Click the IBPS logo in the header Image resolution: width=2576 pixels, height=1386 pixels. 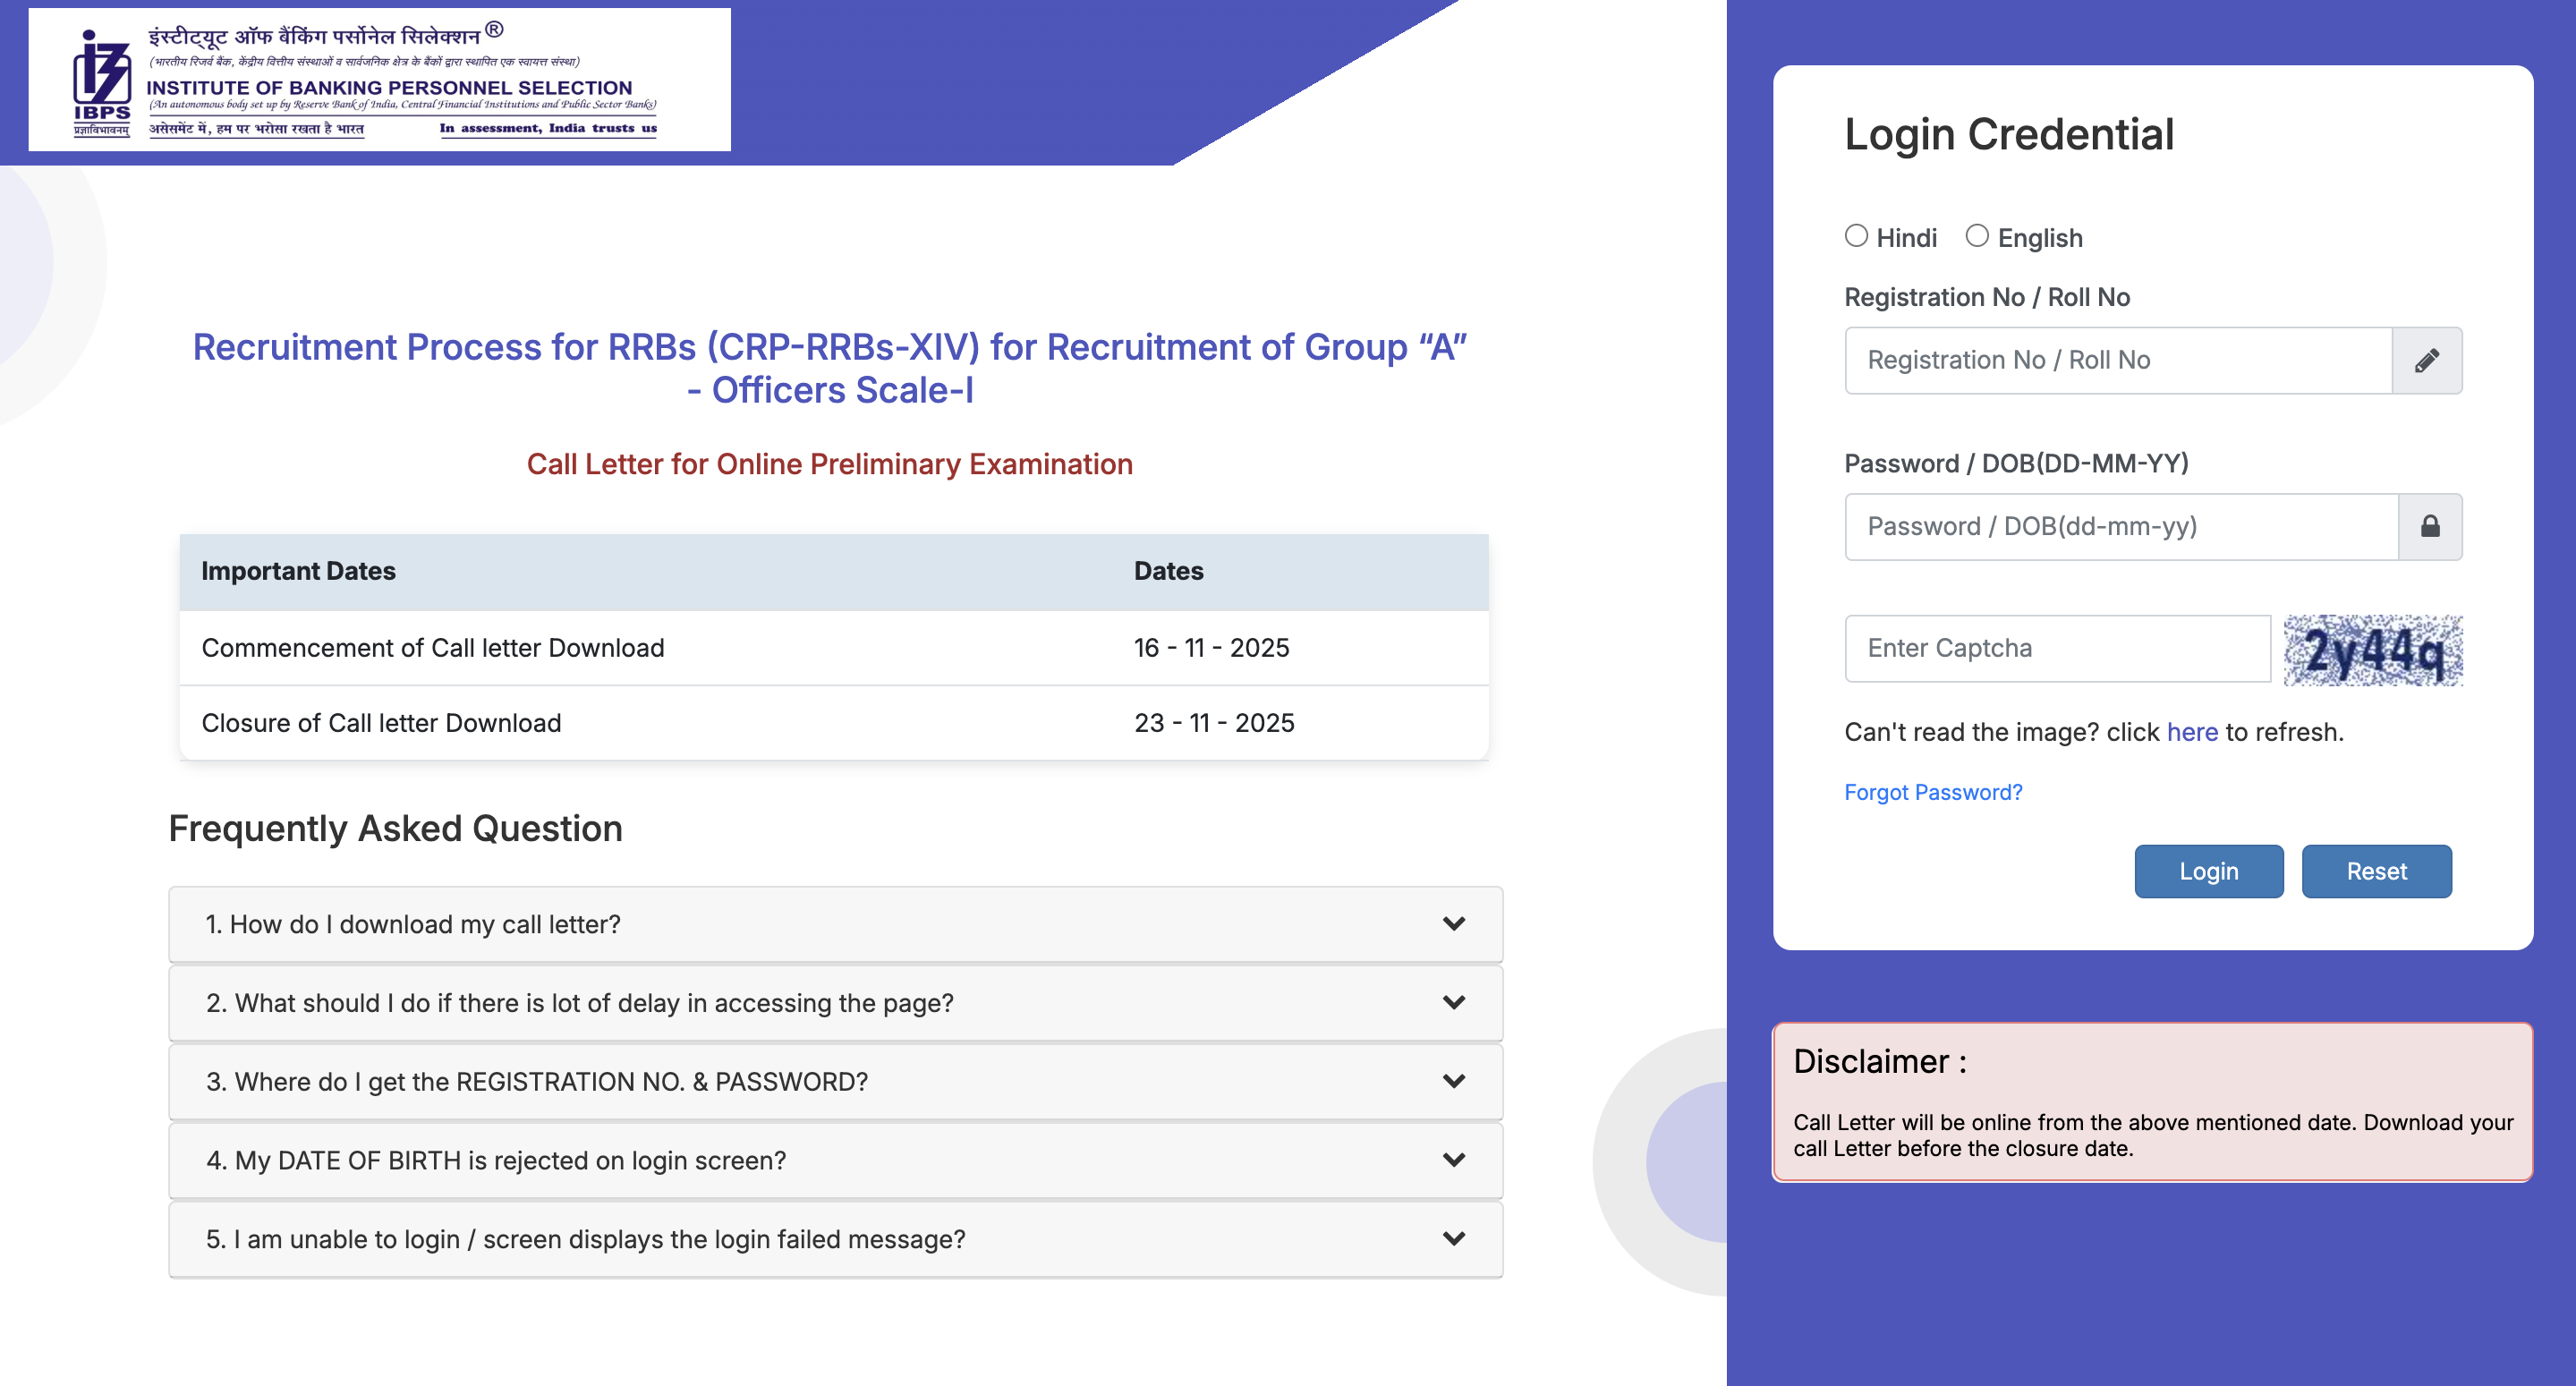tap(98, 73)
